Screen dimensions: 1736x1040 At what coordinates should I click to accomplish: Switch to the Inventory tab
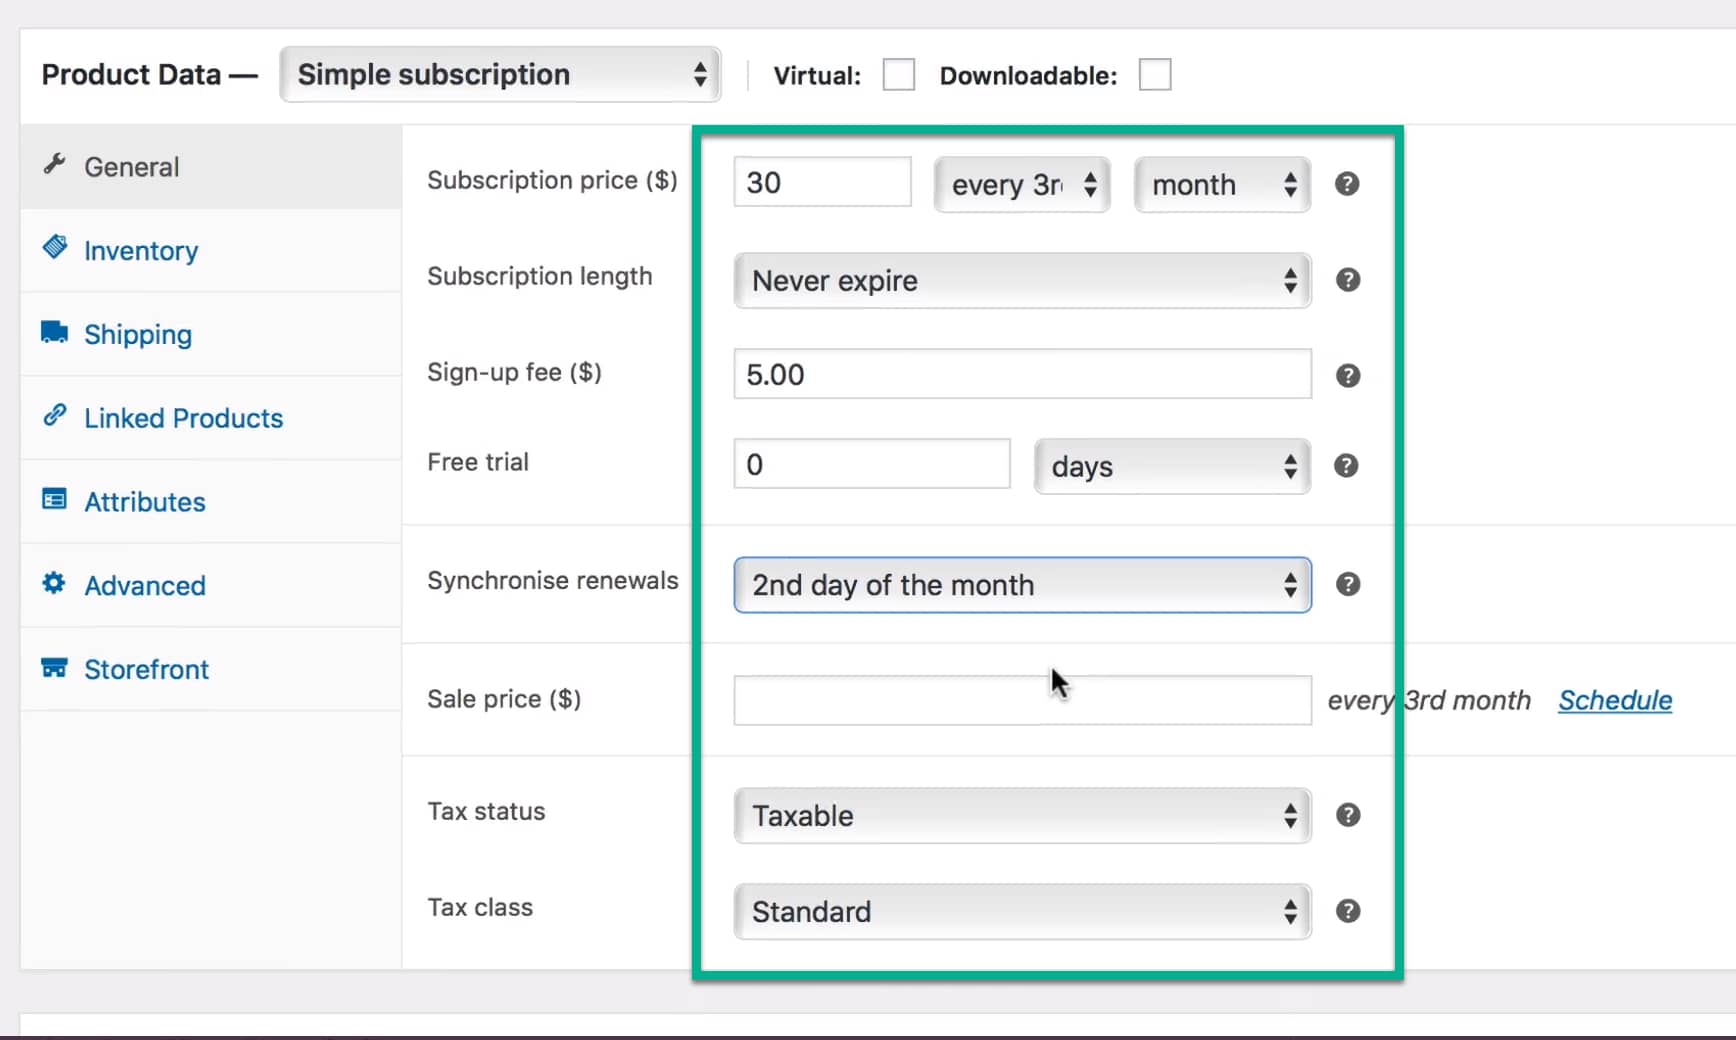(140, 251)
